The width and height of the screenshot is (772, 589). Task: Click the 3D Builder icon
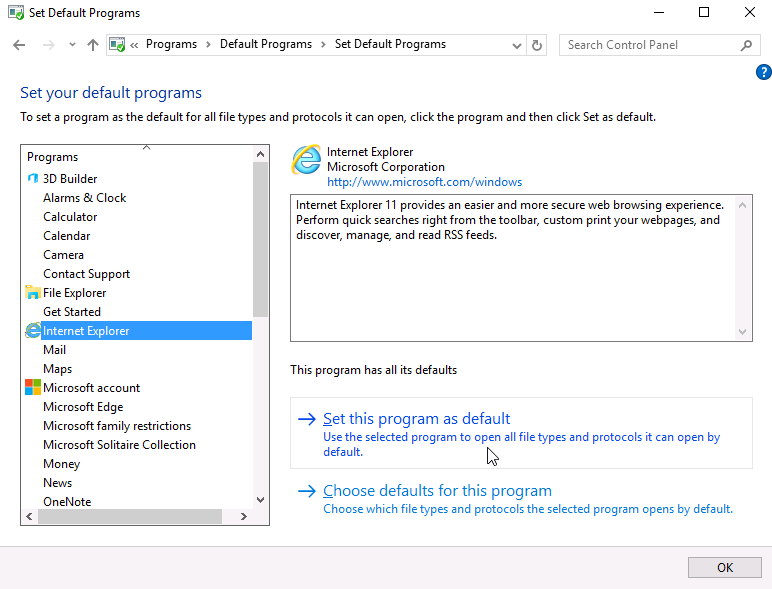tap(32, 178)
